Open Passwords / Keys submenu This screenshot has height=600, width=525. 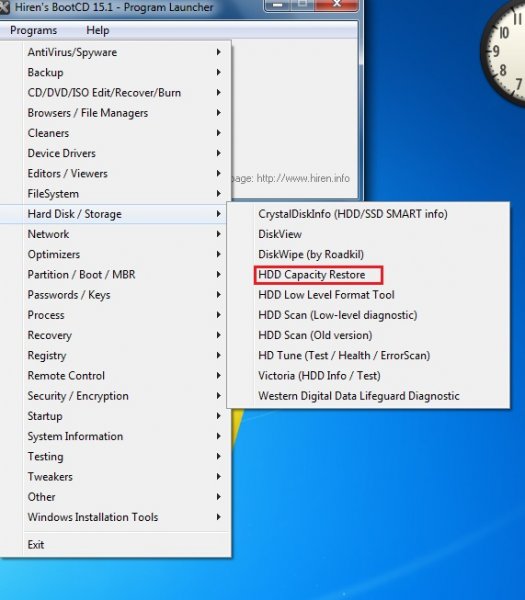point(115,295)
